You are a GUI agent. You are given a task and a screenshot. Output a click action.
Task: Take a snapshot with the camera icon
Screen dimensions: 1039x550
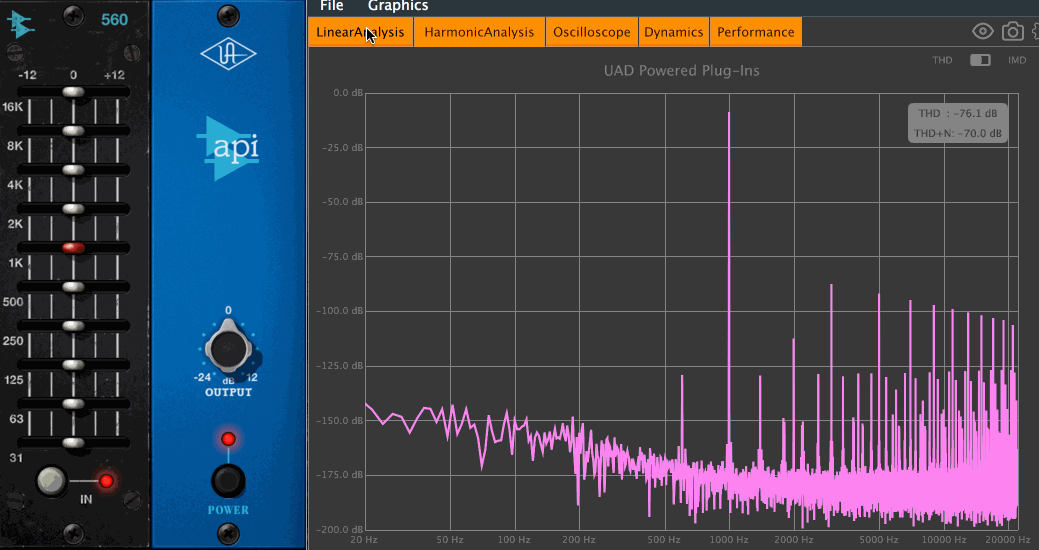click(1012, 31)
